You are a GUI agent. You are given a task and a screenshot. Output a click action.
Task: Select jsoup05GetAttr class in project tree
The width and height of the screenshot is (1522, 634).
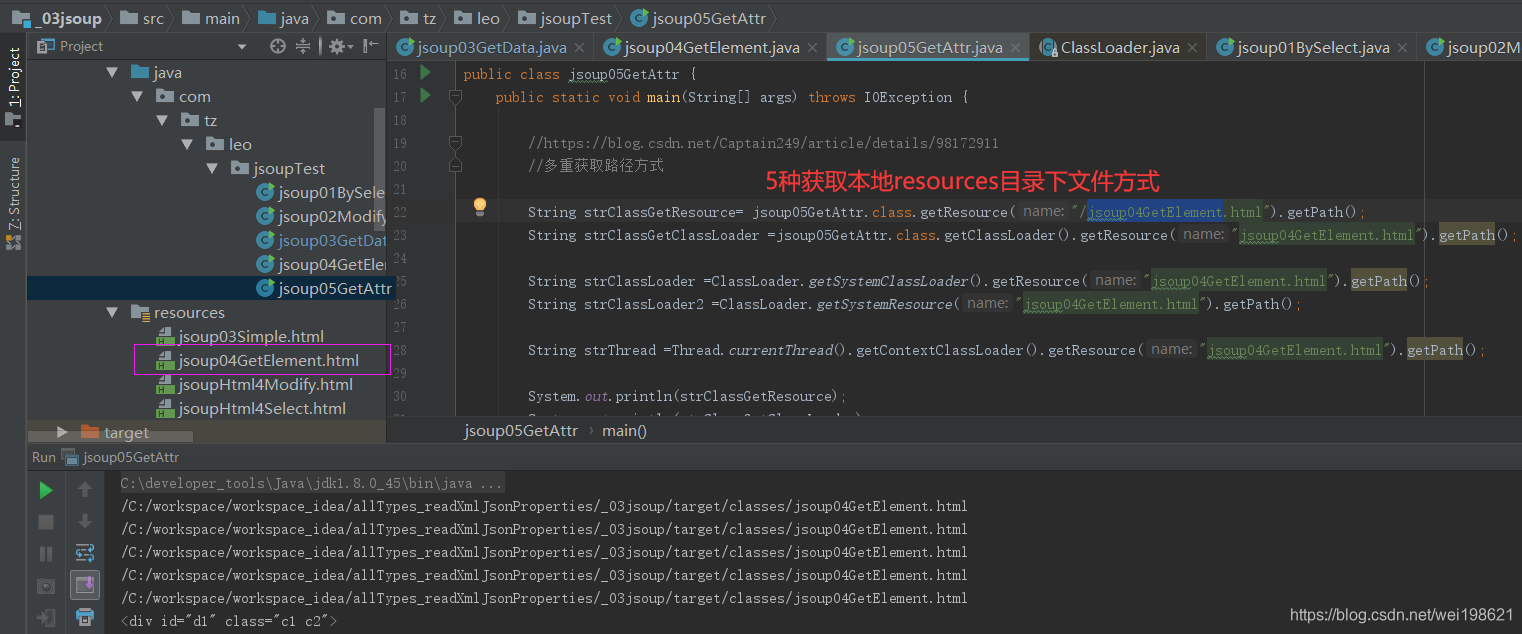(x=324, y=288)
